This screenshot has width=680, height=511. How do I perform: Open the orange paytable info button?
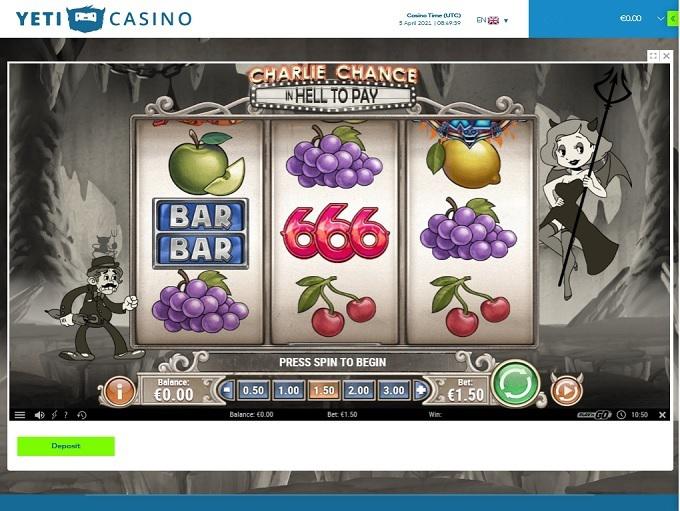[x=120, y=391]
